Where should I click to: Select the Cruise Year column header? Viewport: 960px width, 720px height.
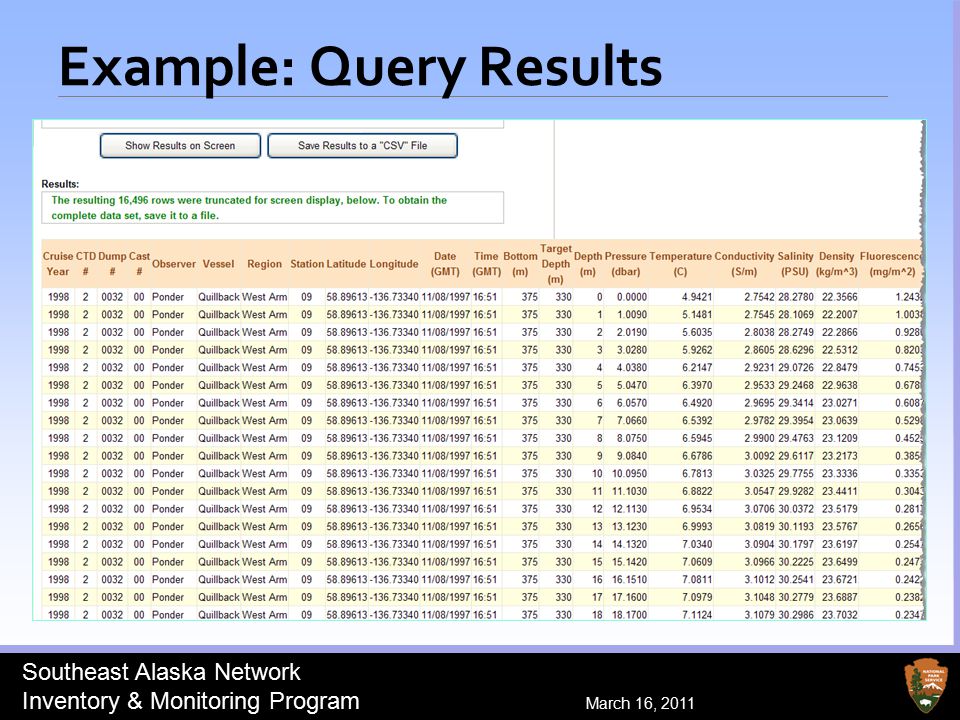click(x=58, y=264)
